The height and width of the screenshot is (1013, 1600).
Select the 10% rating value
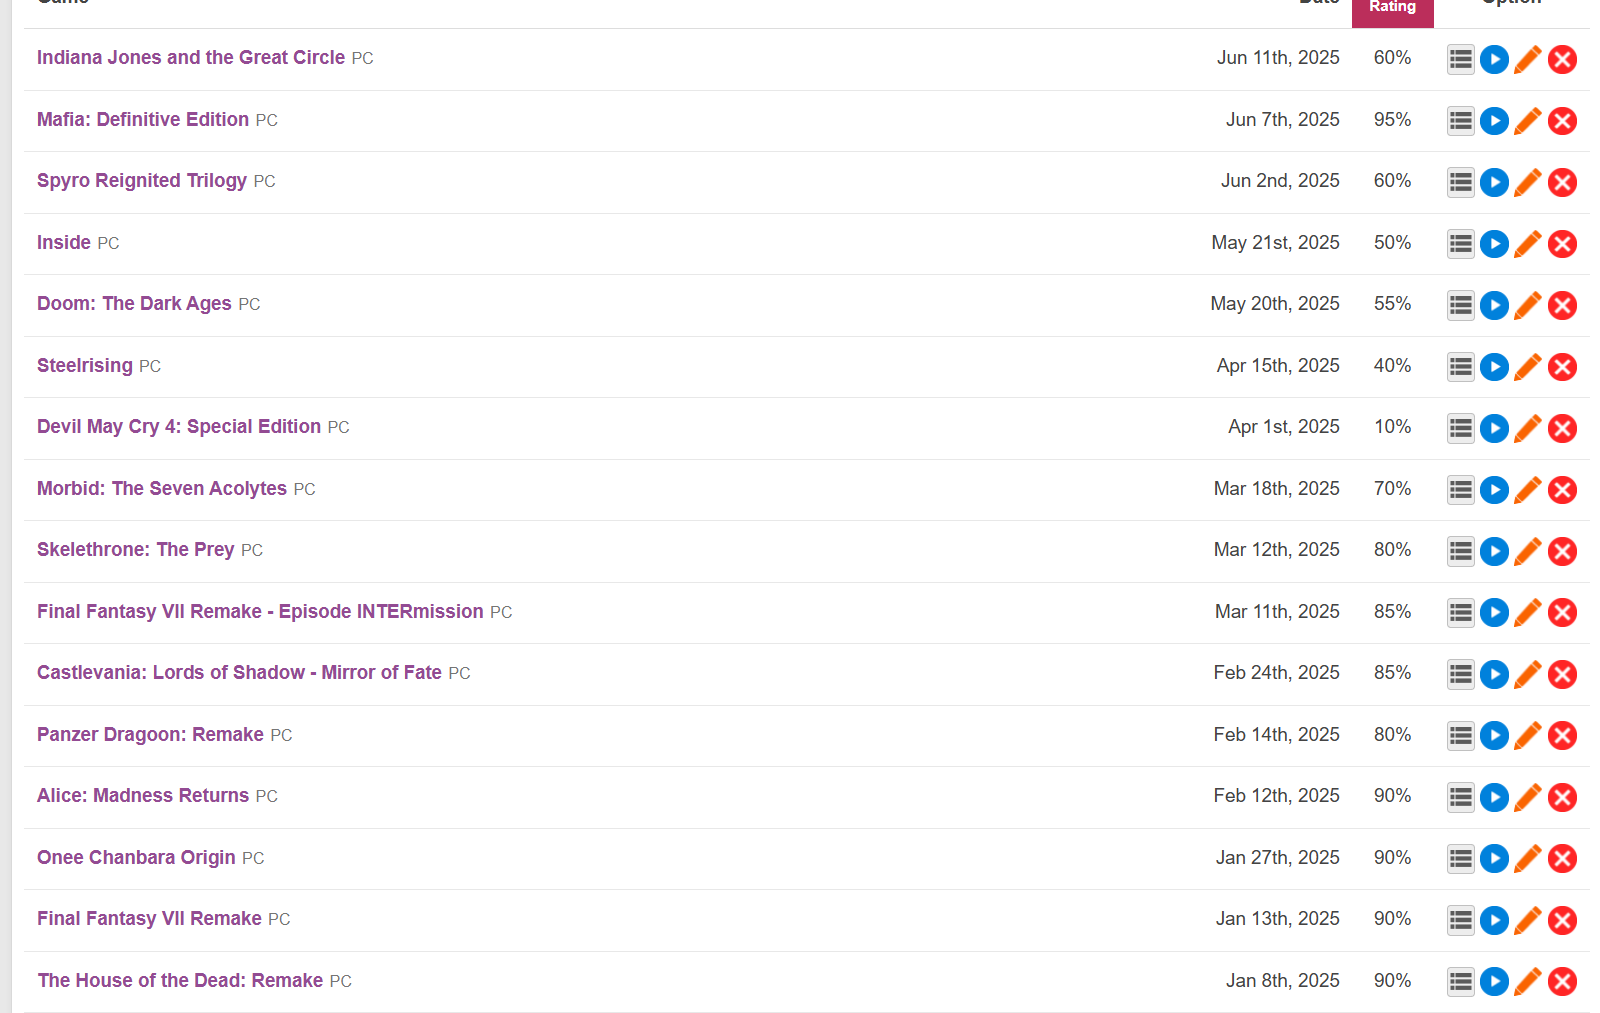tap(1392, 427)
